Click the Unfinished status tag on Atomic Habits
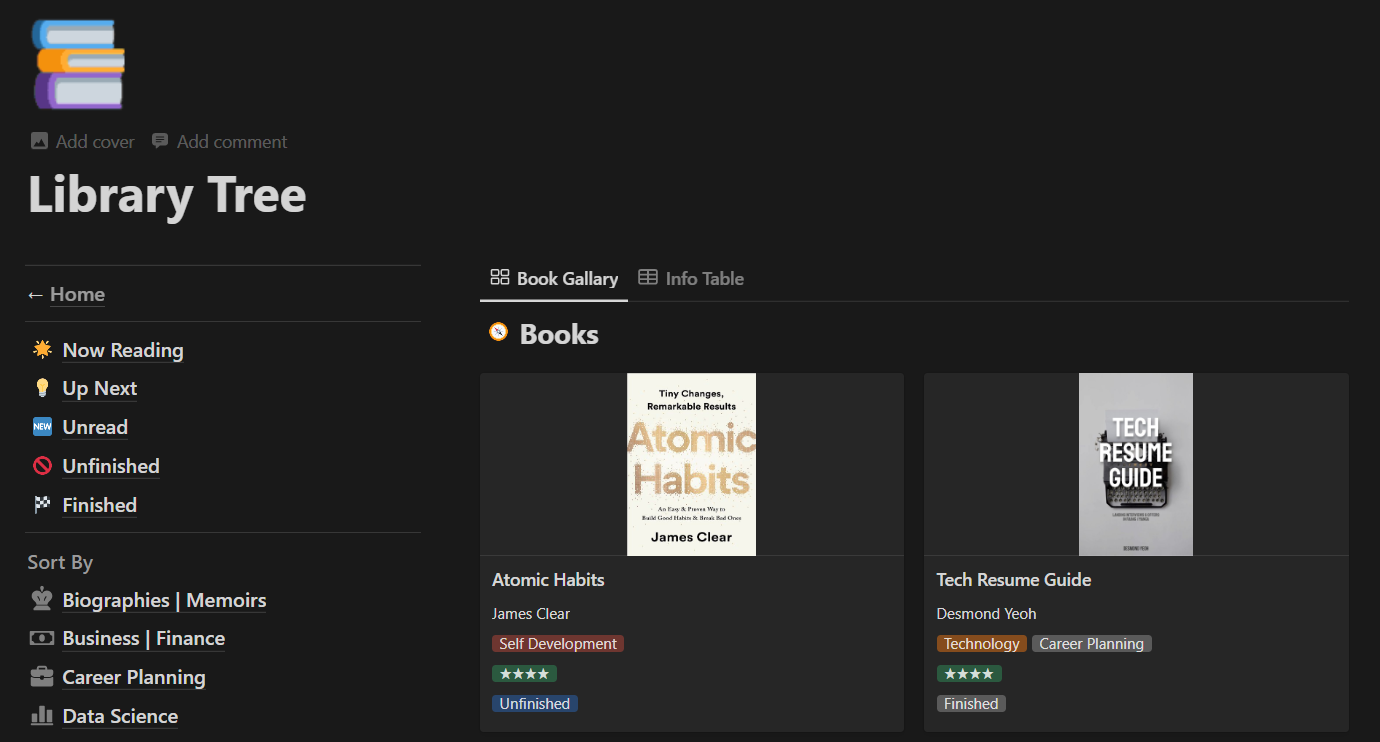Image resolution: width=1380 pixels, height=742 pixels. pos(535,704)
